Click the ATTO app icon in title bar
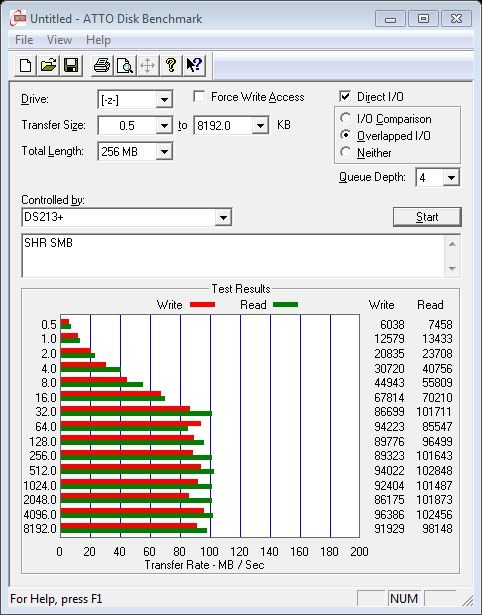Screen dimensions: 482x615 (18, 18)
